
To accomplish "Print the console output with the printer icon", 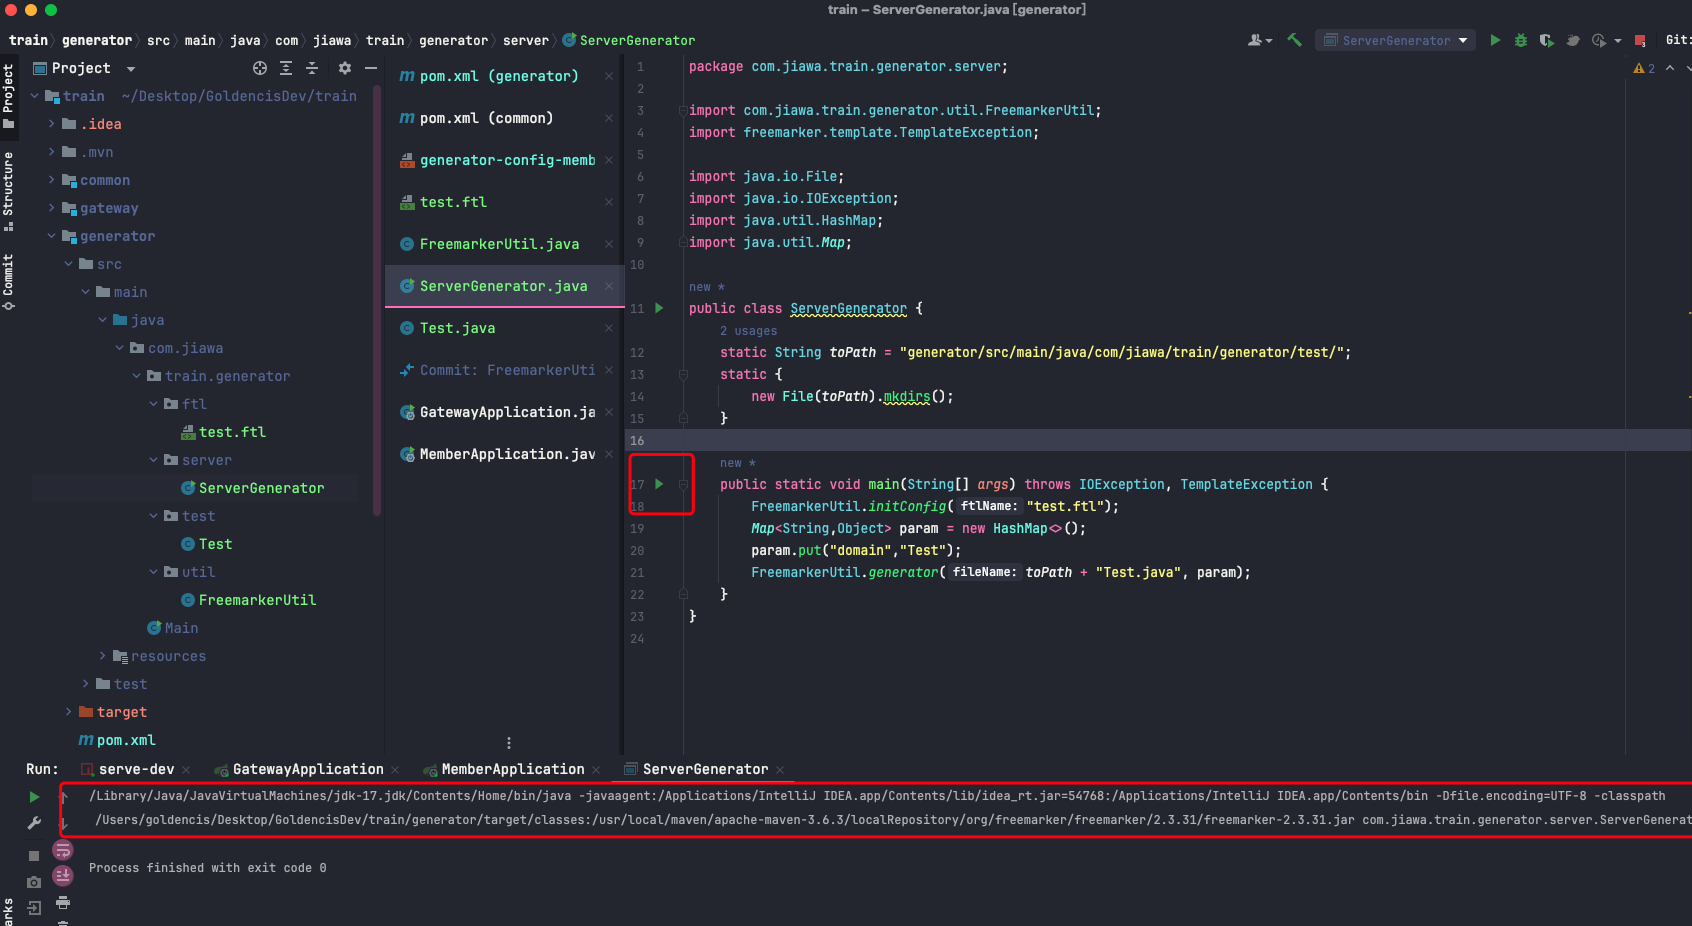I will click(x=63, y=902).
